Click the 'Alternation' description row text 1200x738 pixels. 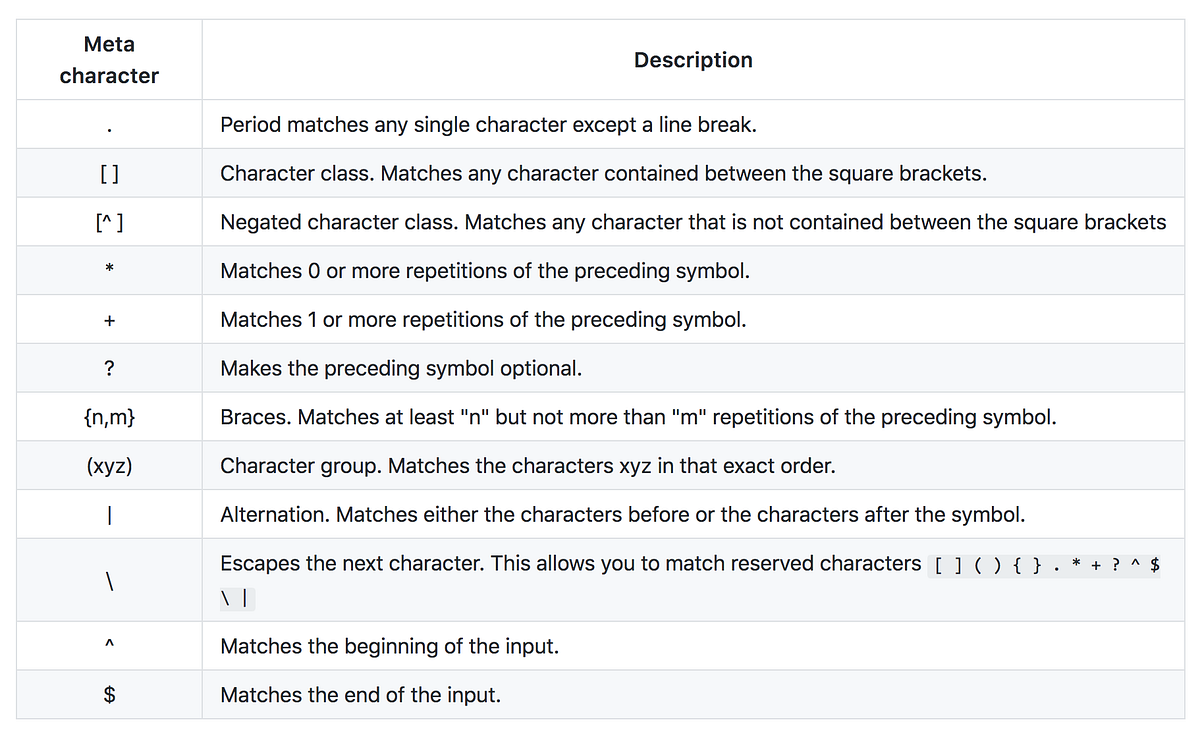(x=622, y=515)
